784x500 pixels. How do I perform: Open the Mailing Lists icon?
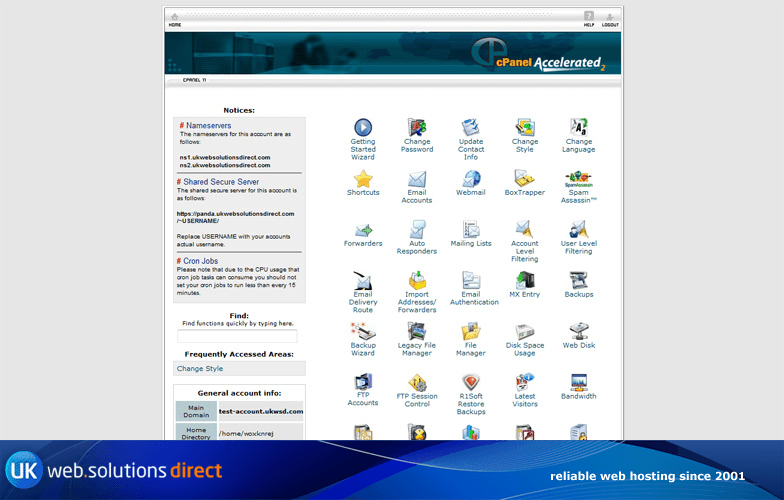(471, 229)
